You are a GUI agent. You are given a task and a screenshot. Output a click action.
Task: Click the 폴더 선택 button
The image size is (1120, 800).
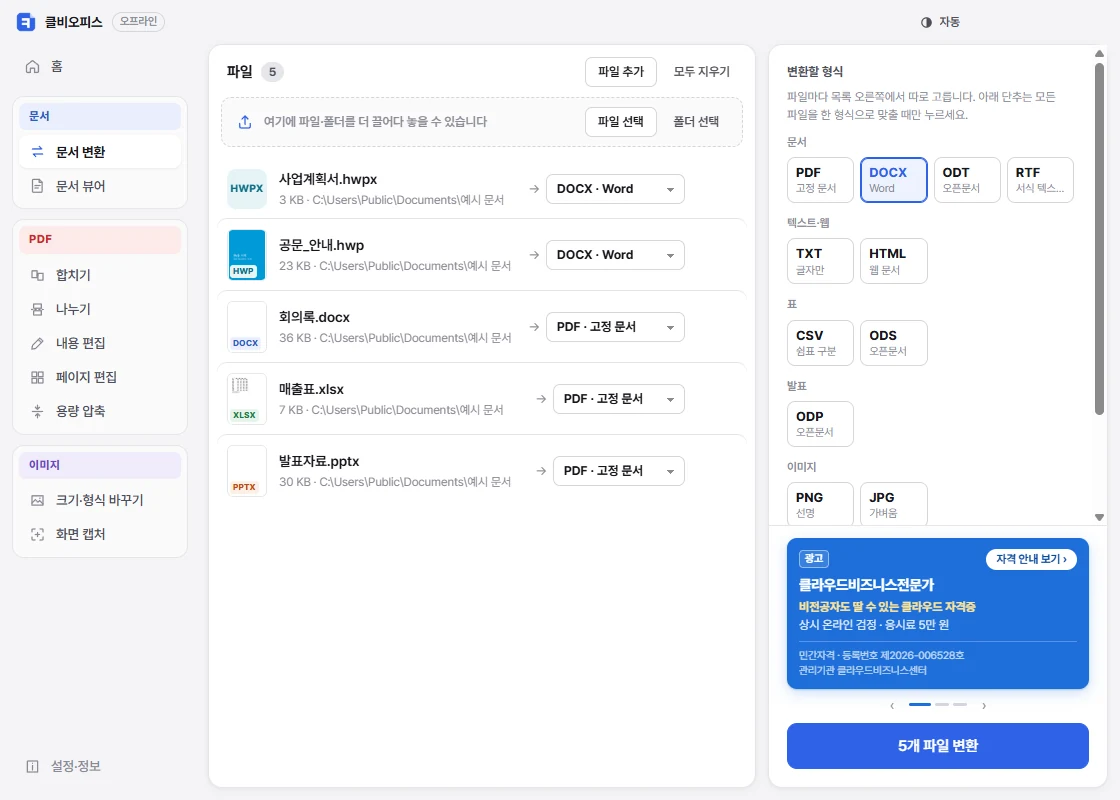[x=696, y=122]
